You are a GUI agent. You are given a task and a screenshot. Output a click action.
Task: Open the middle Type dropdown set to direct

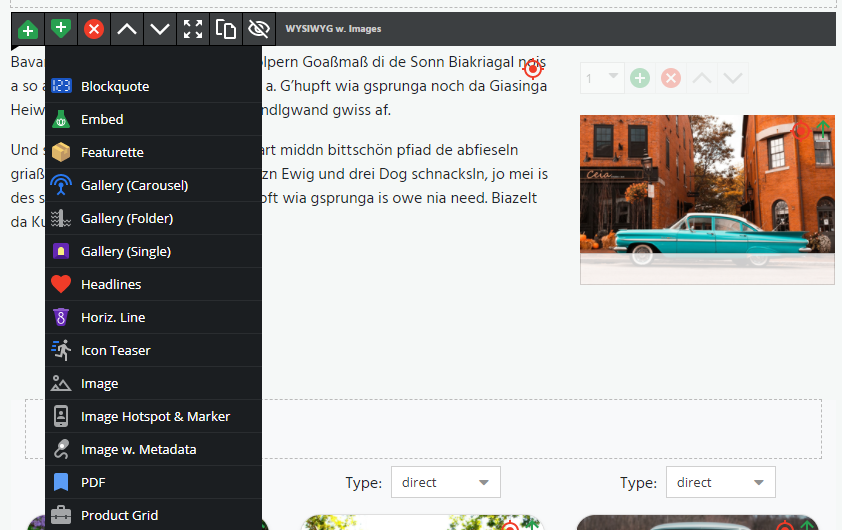point(446,482)
